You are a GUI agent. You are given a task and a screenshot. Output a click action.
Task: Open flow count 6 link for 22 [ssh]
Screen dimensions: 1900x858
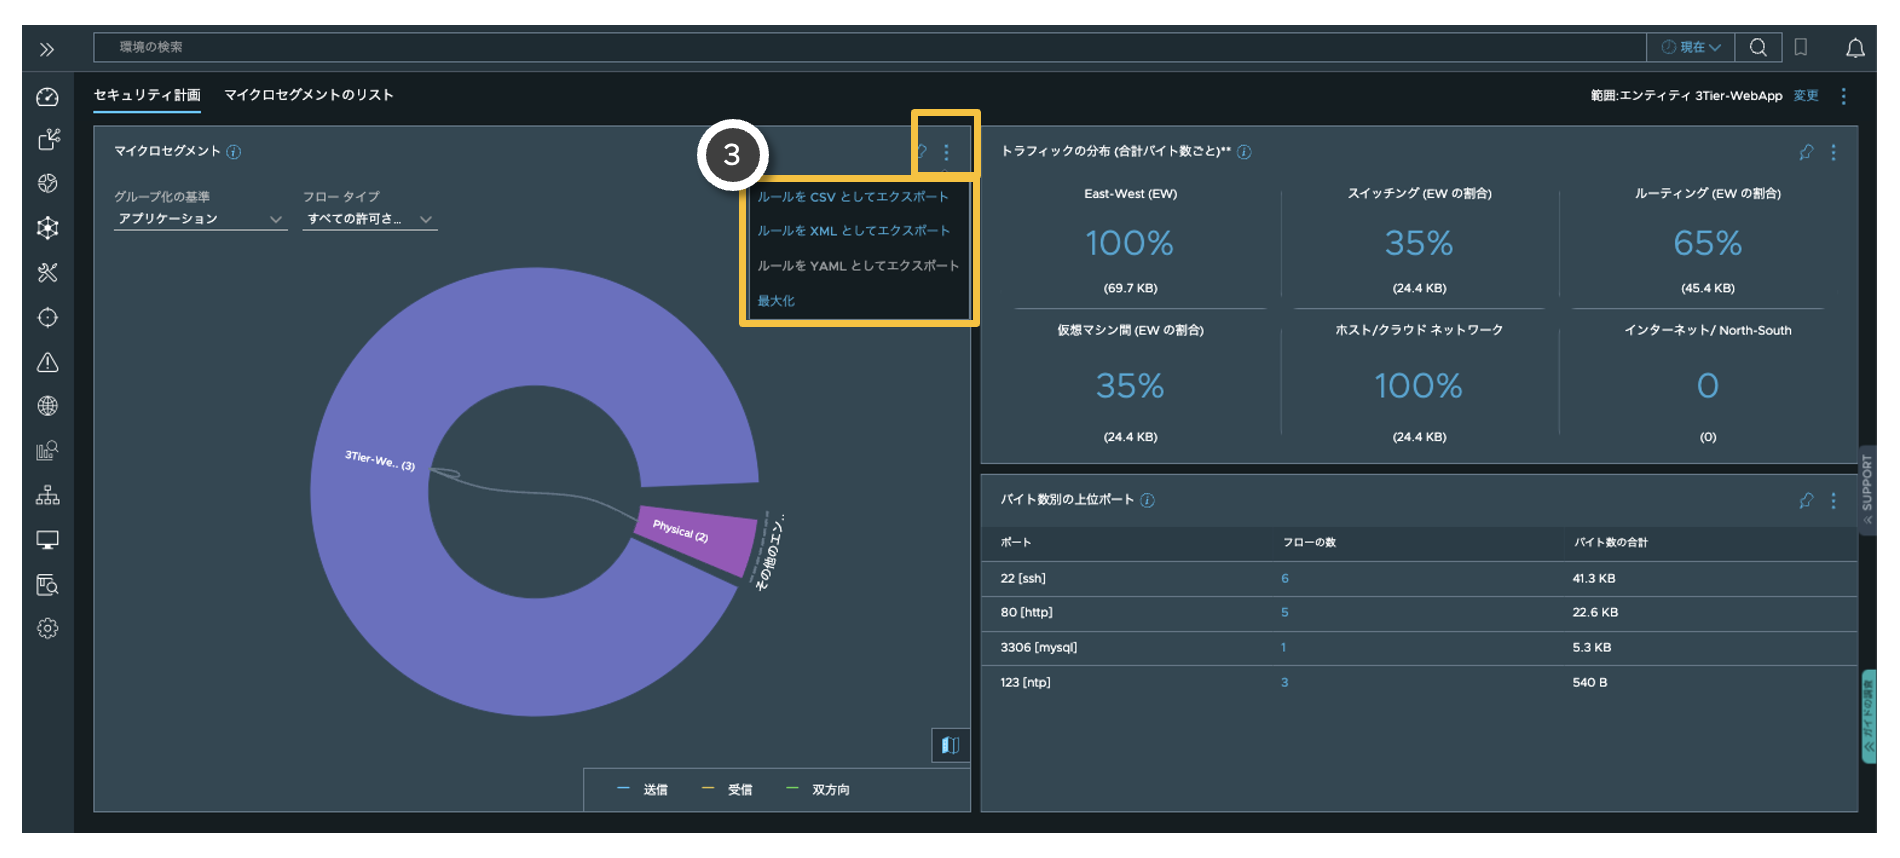point(1285,578)
